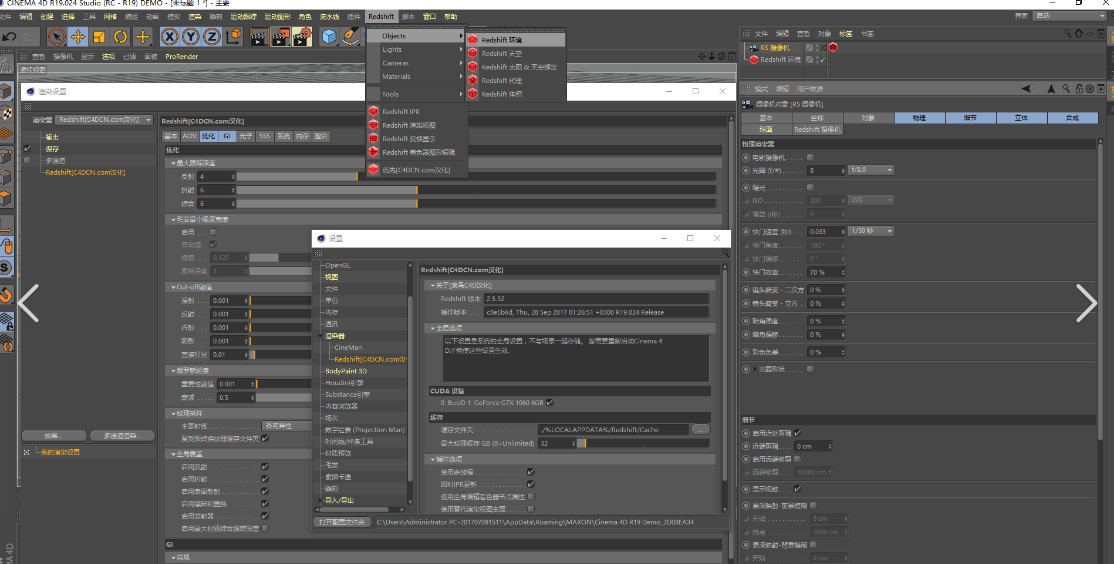This screenshot has width=1114, height=564.
Task: Toggle the green checkmark on Redshift environment object
Action: 822,60
